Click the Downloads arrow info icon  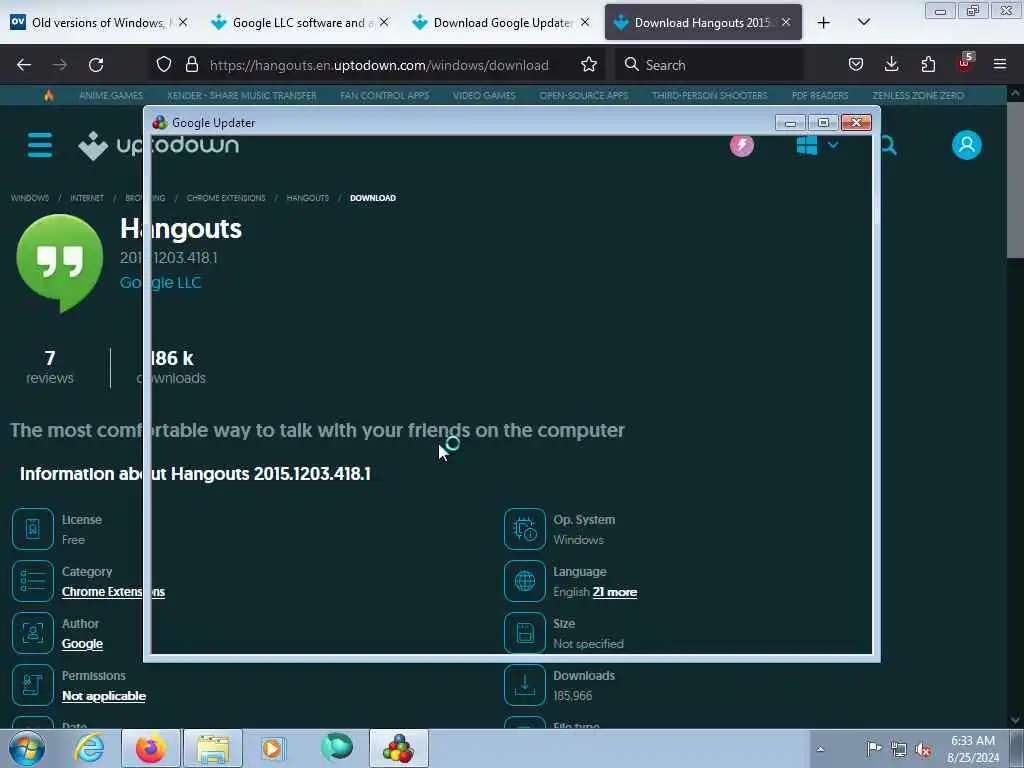[x=524, y=685]
